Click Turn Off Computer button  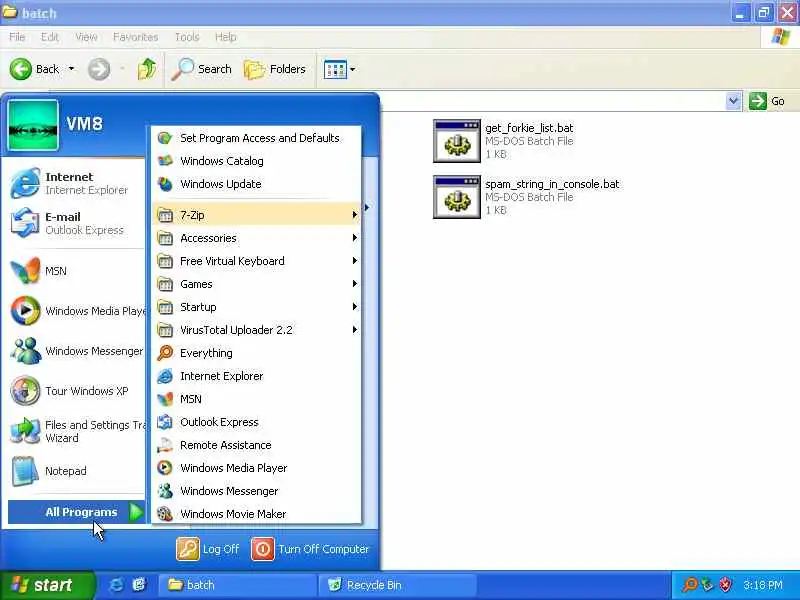tap(310, 549)
